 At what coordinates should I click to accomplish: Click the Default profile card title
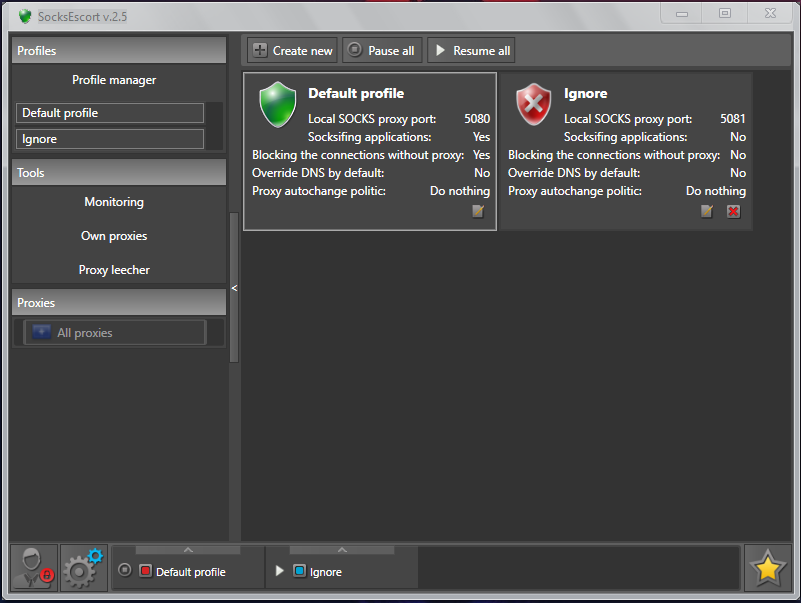[x=356, y=93]
